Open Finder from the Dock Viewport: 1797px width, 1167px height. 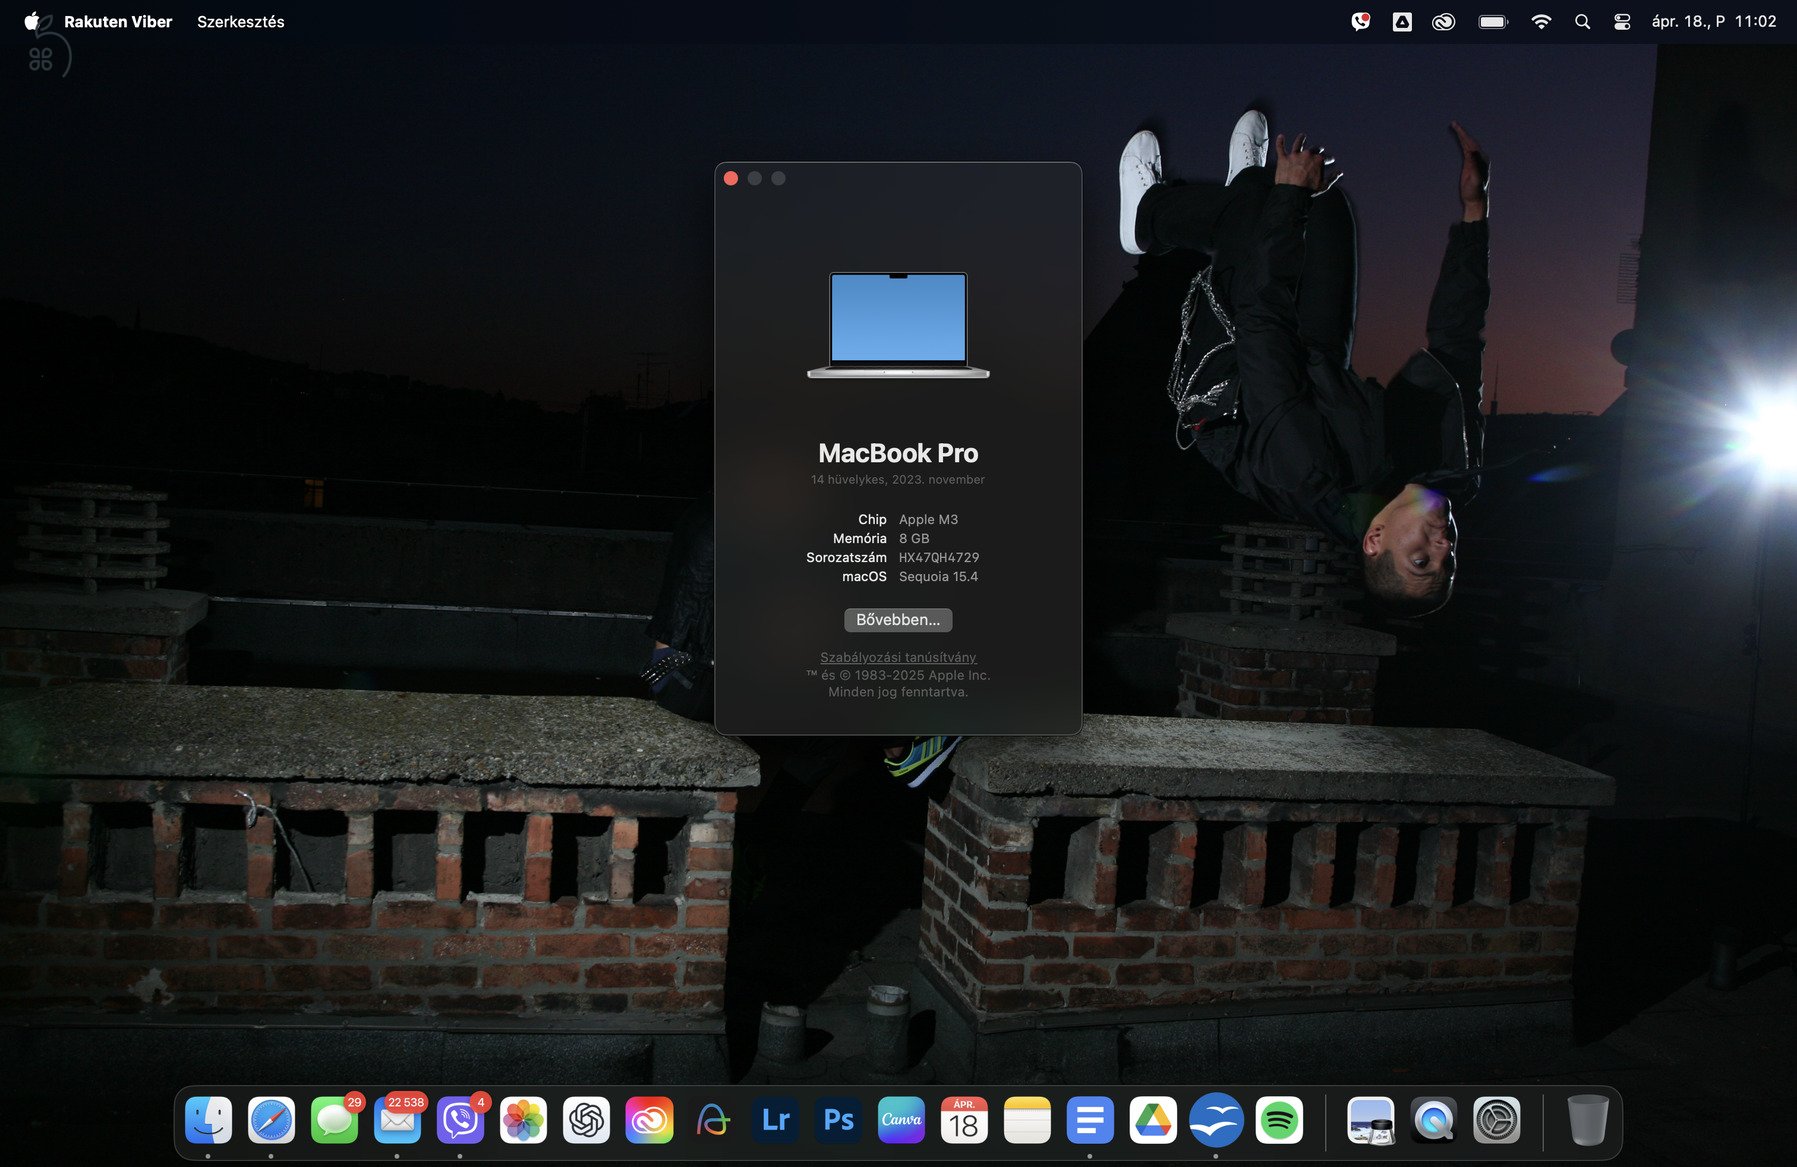209,1120
